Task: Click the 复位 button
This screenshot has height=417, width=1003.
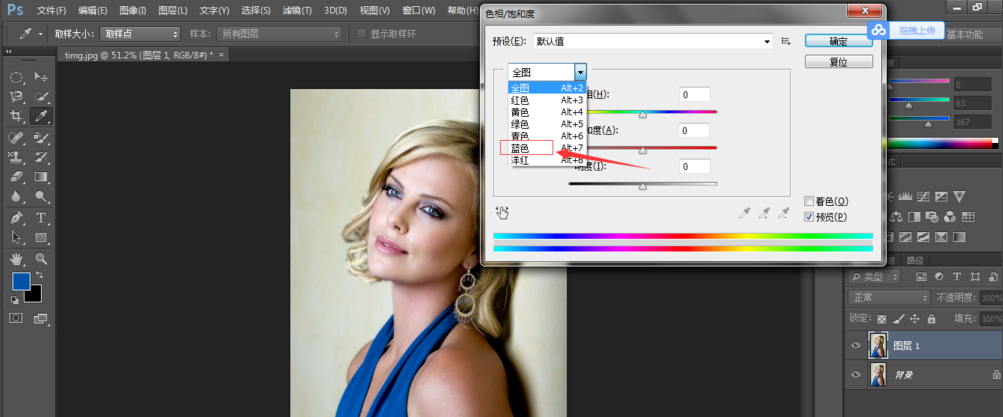Action: pyautogui.click(x=839, y=62)
